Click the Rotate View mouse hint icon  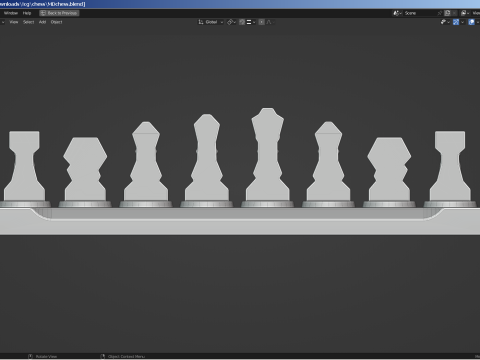30,356
